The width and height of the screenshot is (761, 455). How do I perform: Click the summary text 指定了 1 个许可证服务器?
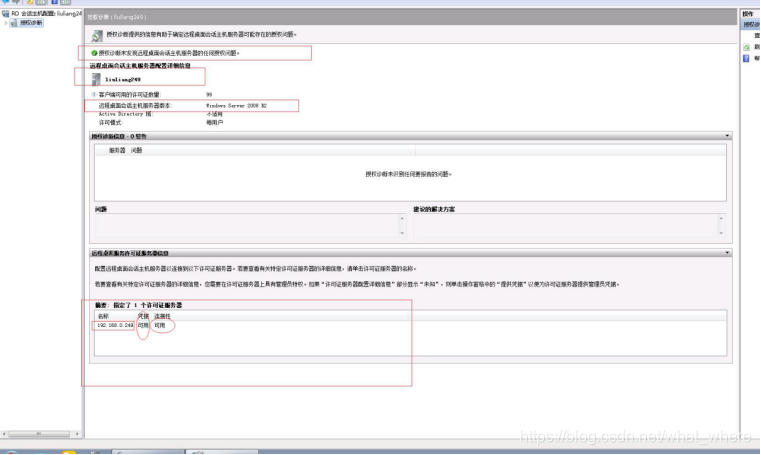[148, 305]
